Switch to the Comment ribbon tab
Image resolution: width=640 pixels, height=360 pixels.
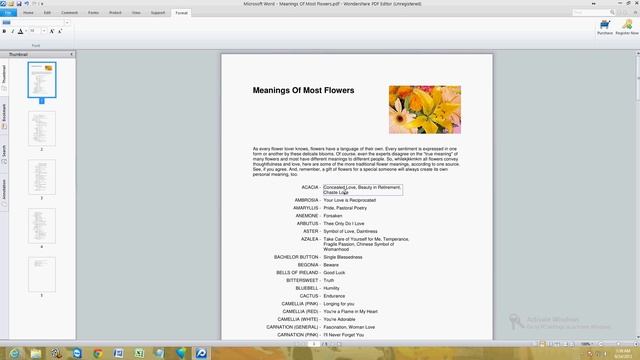click(x=69, y=13)
